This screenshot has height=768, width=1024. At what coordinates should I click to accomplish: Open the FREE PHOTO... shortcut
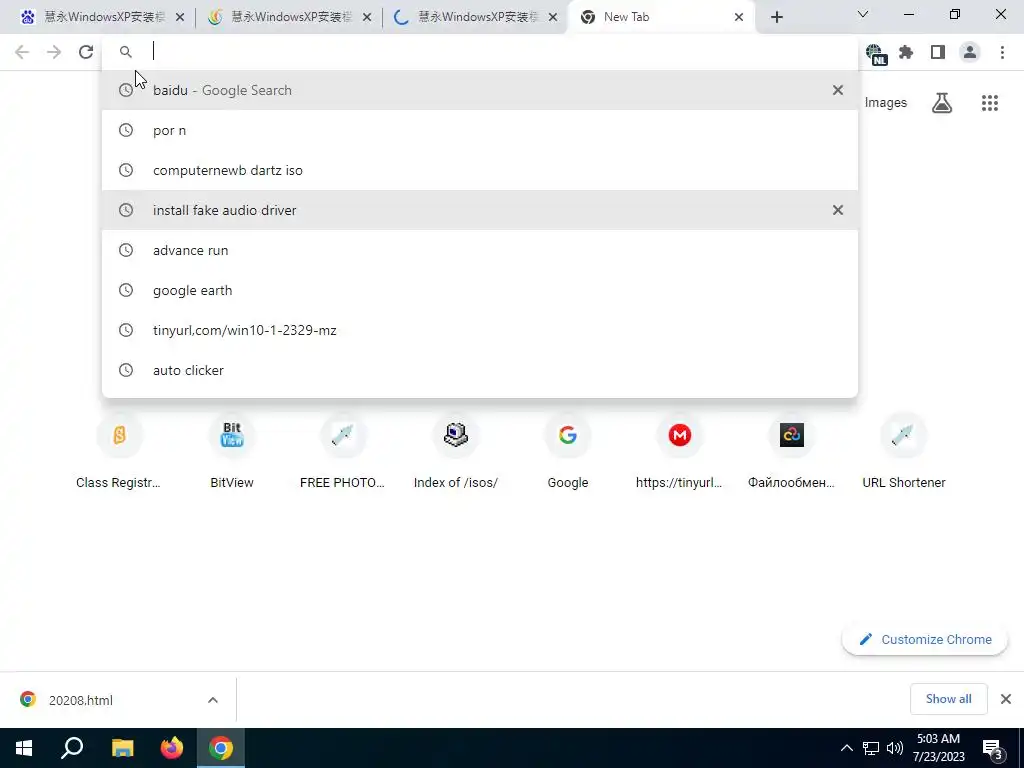point(342,451)
